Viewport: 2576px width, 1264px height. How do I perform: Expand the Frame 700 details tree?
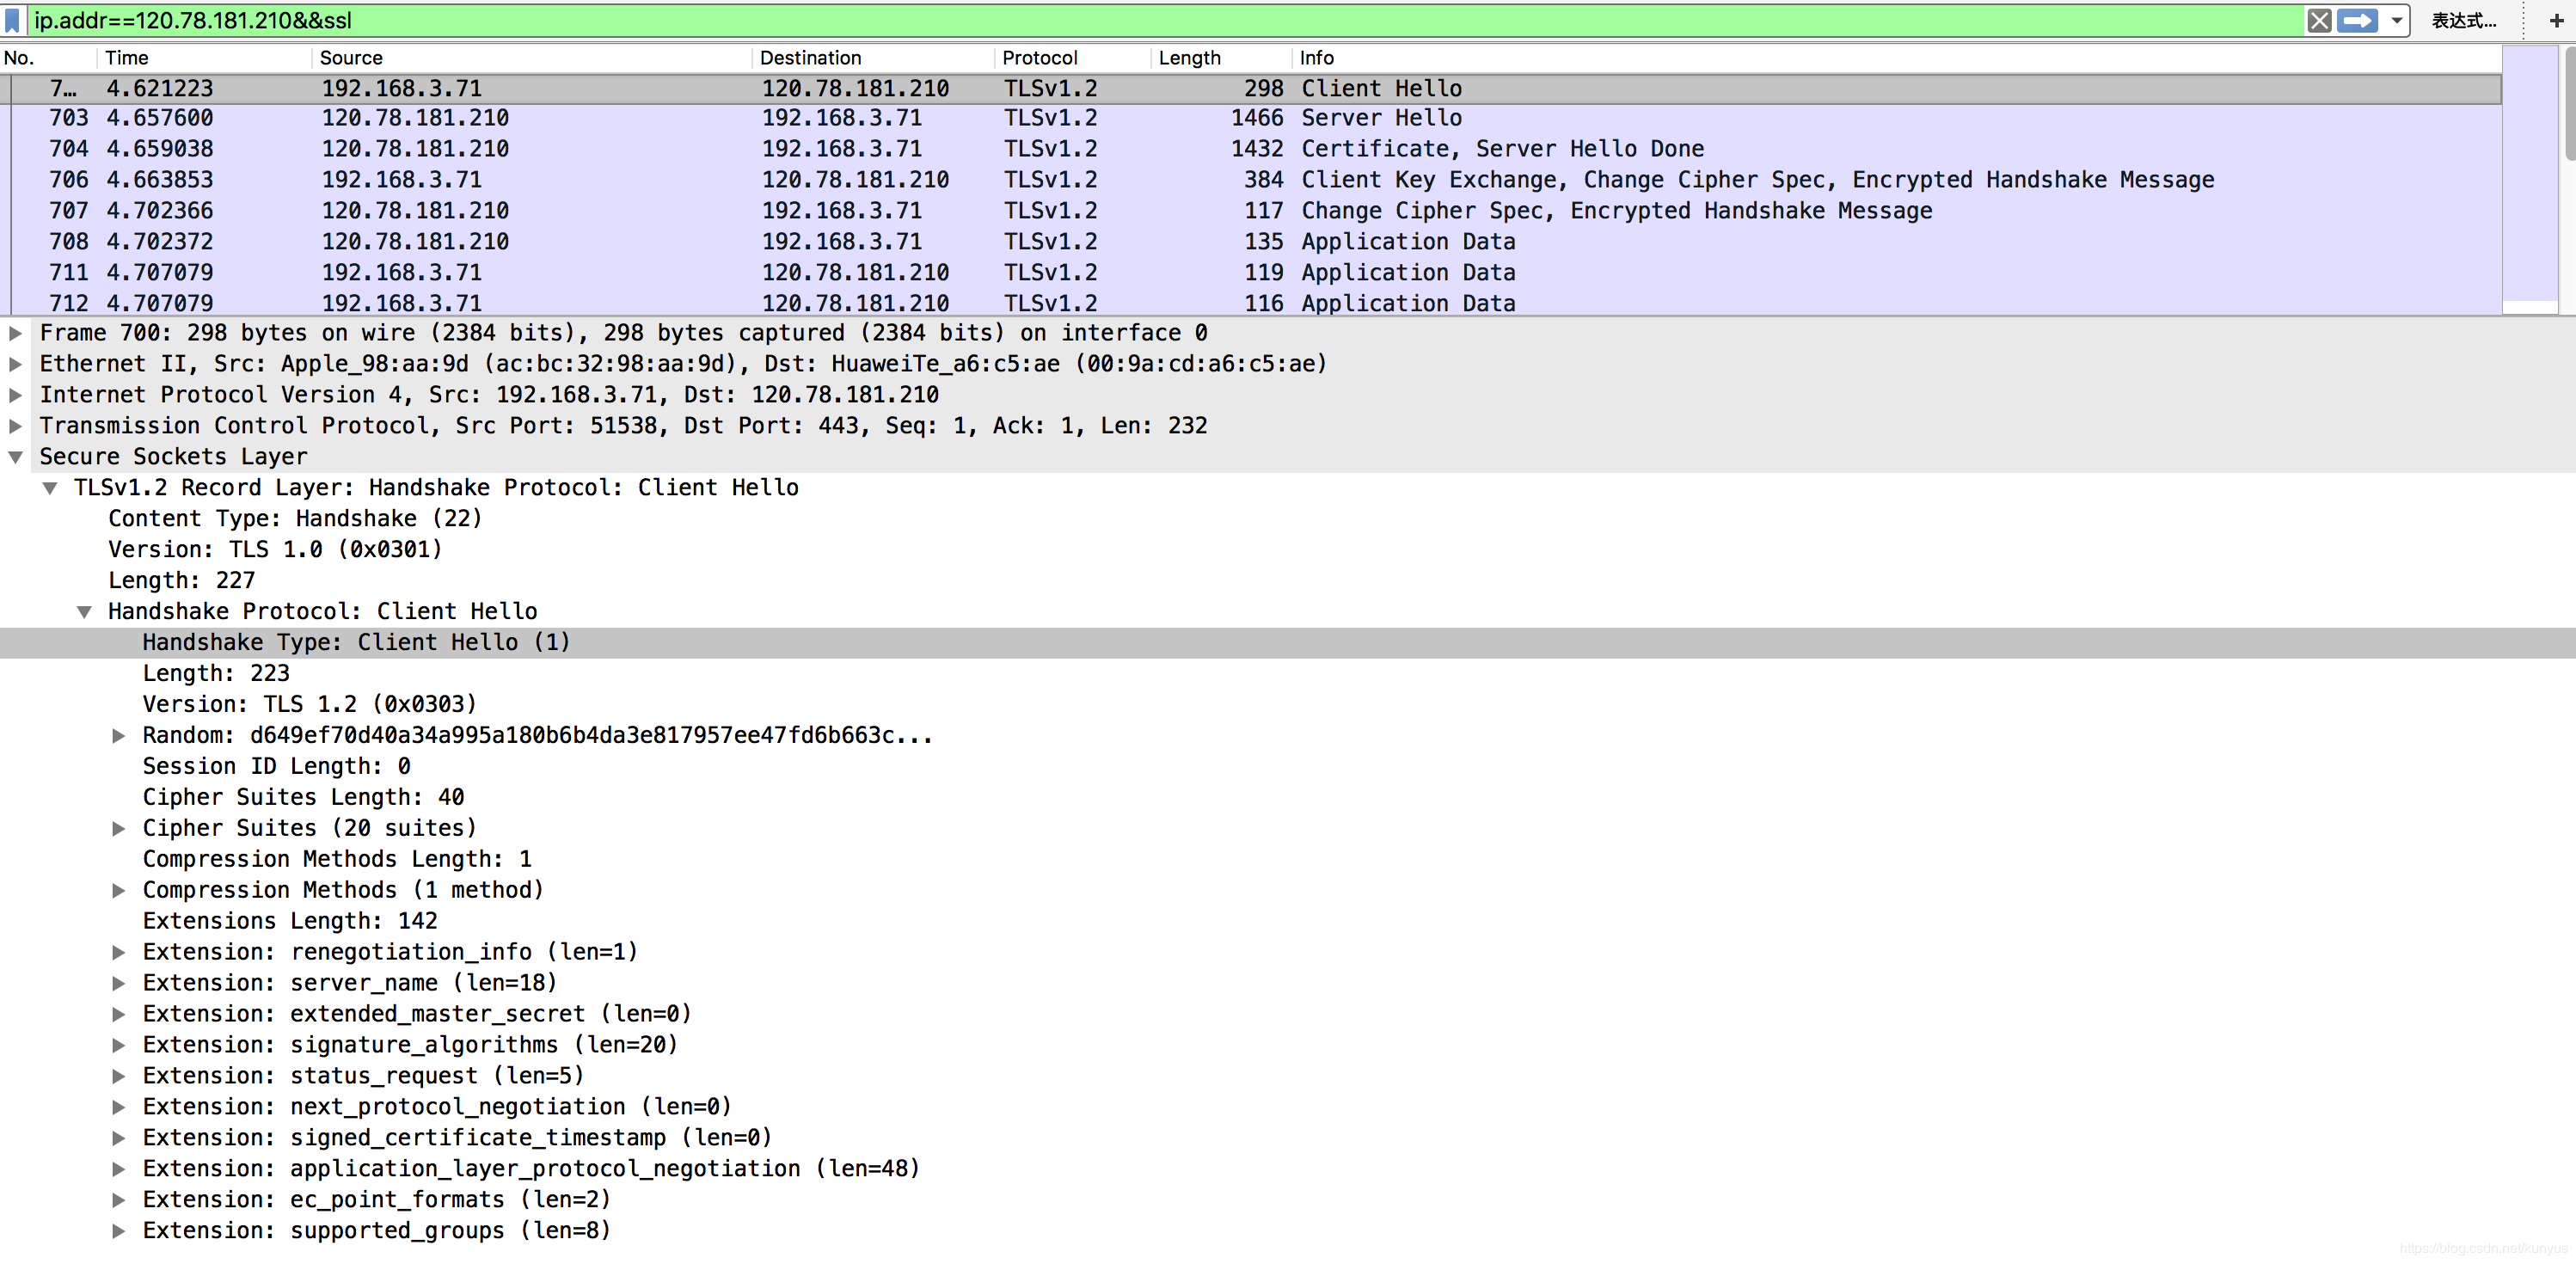16,333
